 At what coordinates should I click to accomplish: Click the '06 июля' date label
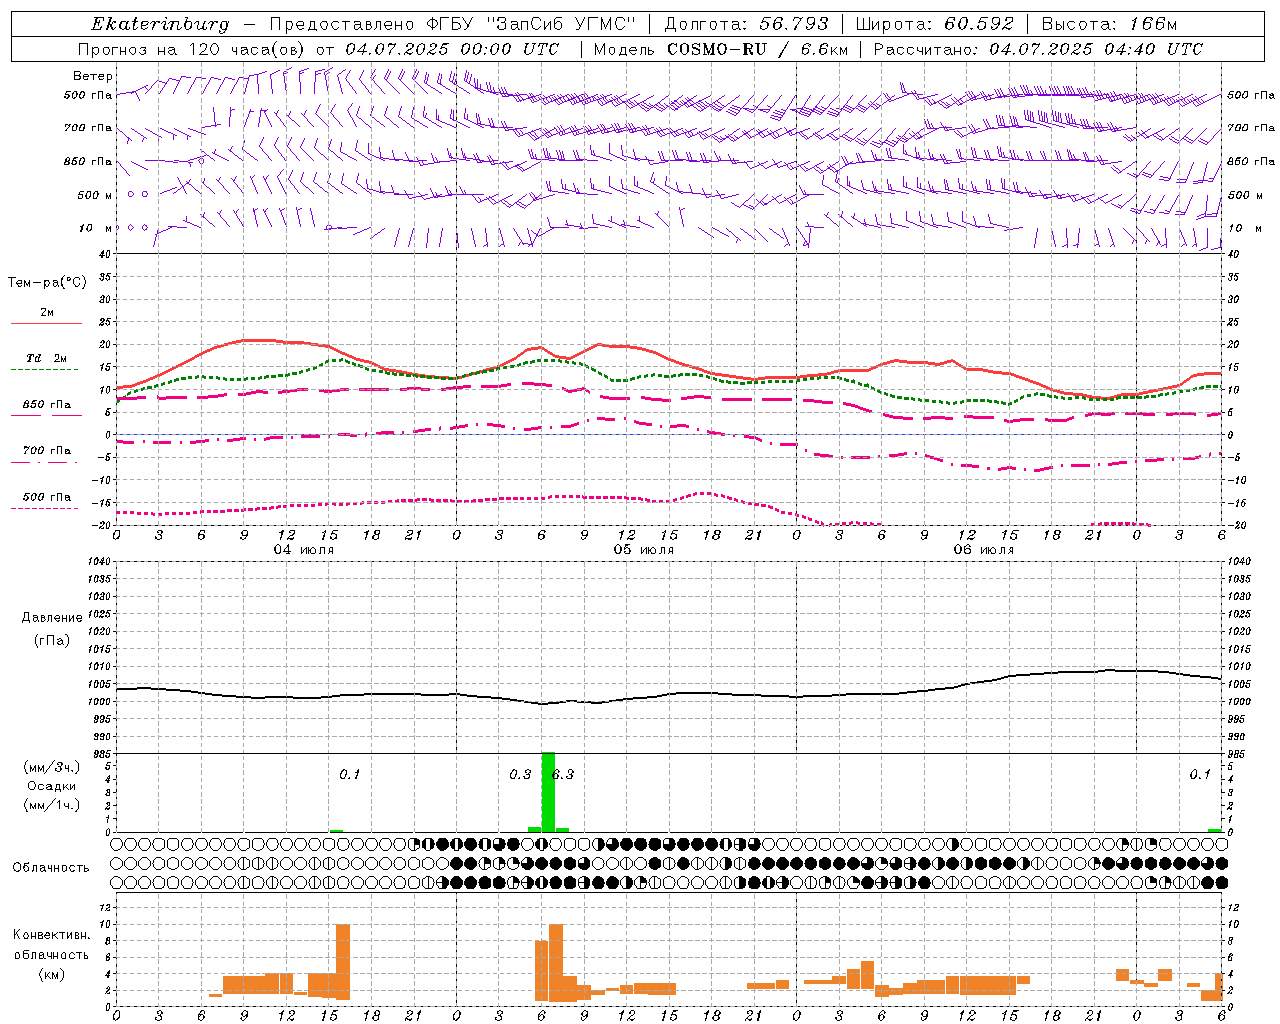[983, 550]
